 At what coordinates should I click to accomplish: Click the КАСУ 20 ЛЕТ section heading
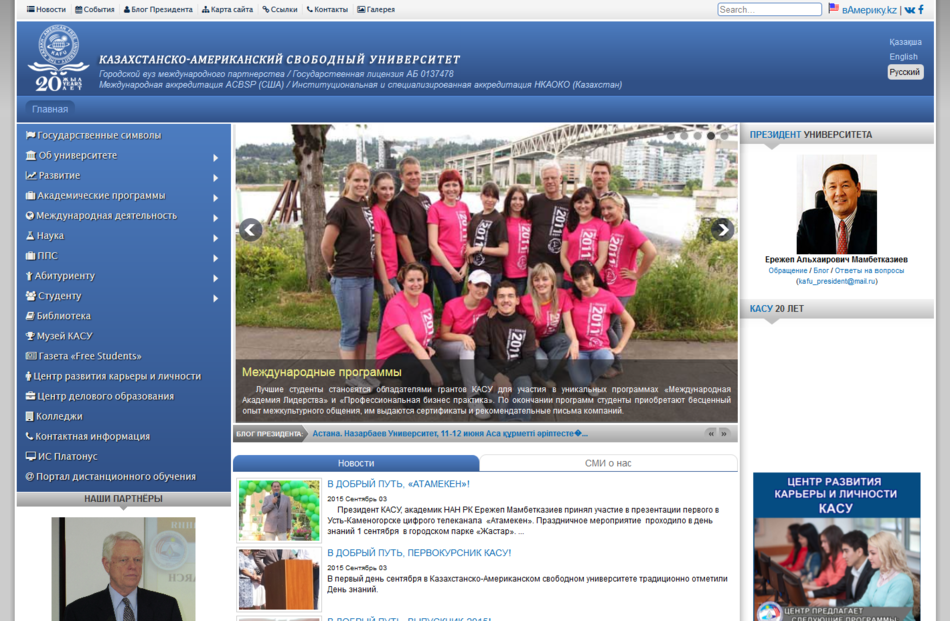coord(777,308)
